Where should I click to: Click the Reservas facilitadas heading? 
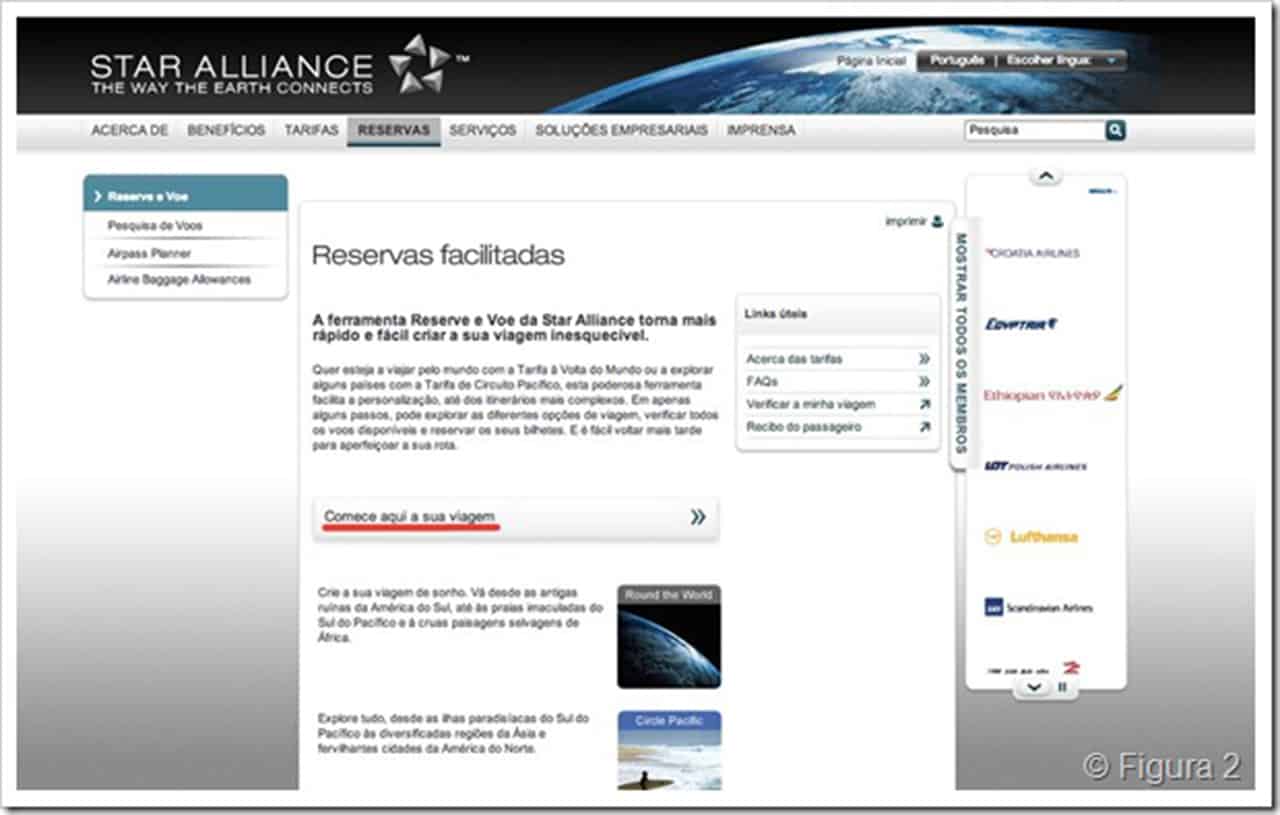point(438,255)
